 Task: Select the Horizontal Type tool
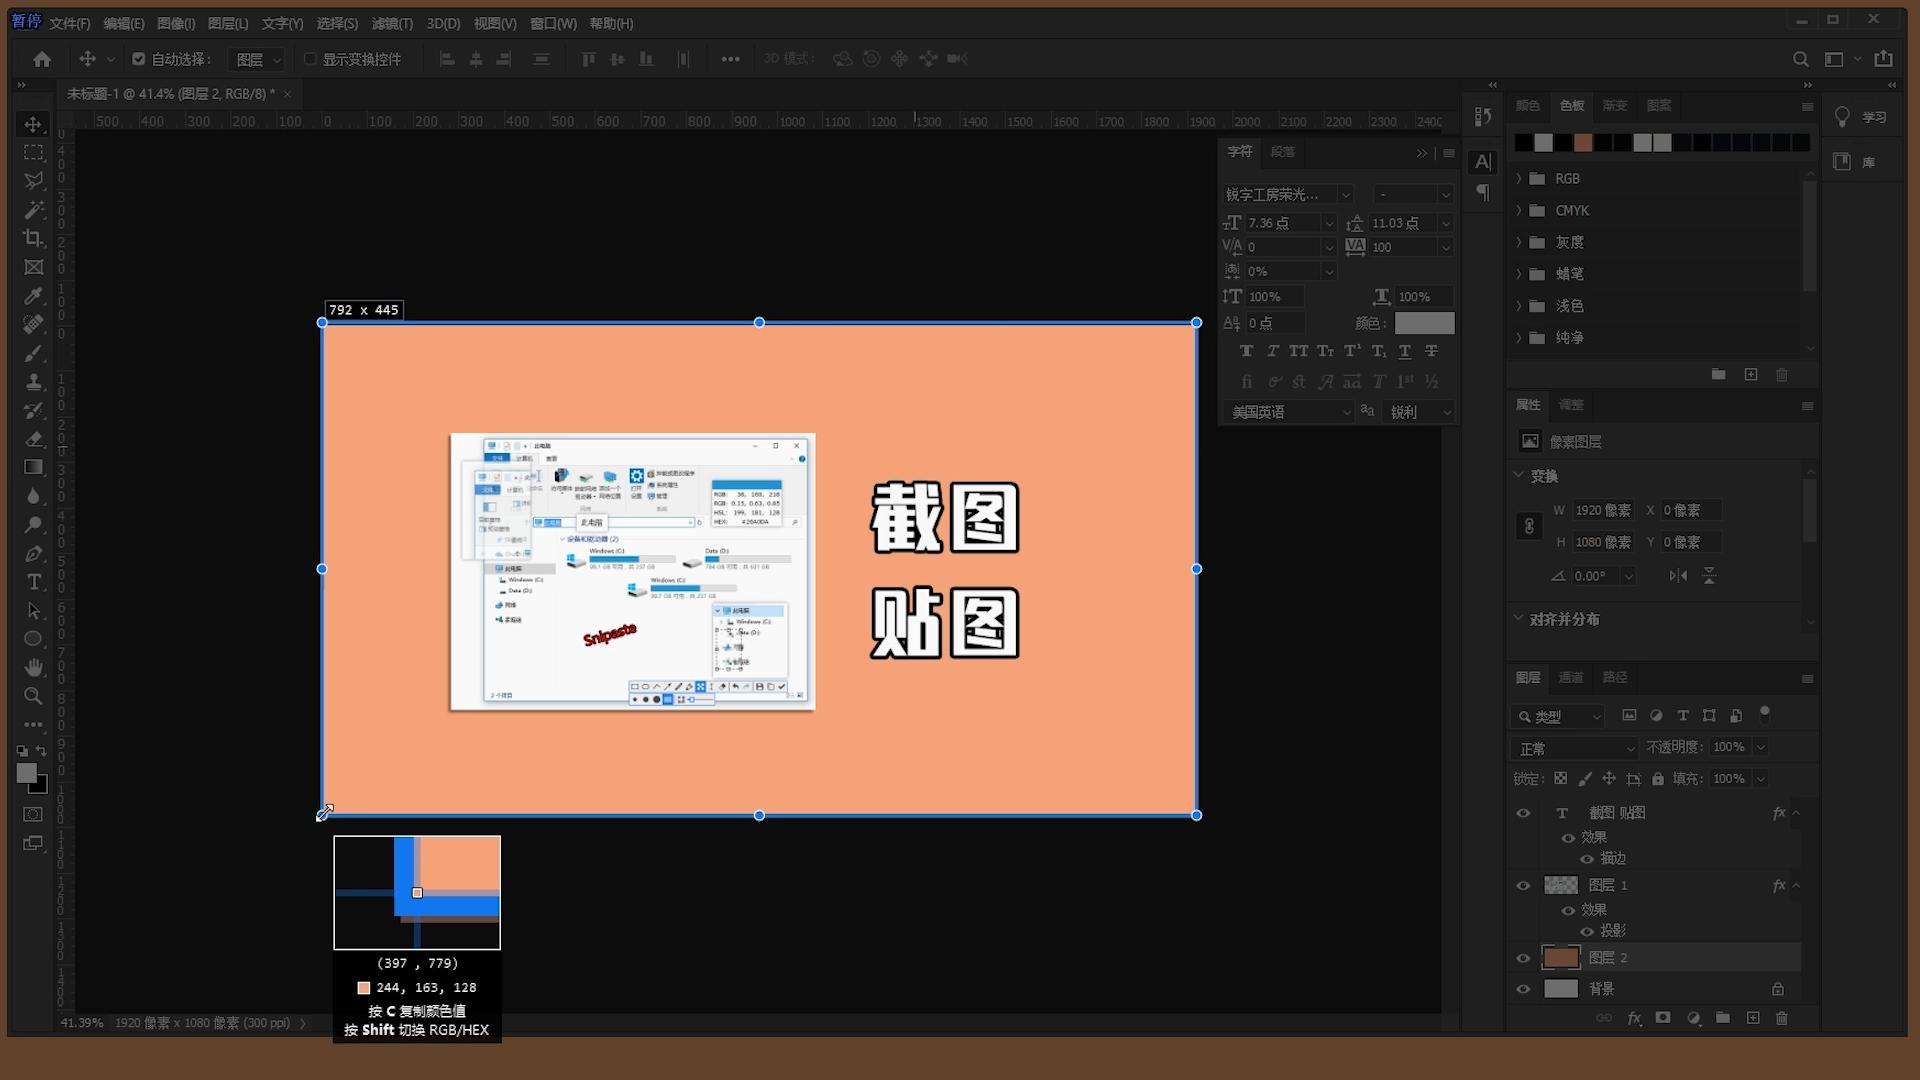[x=33, y=582]
